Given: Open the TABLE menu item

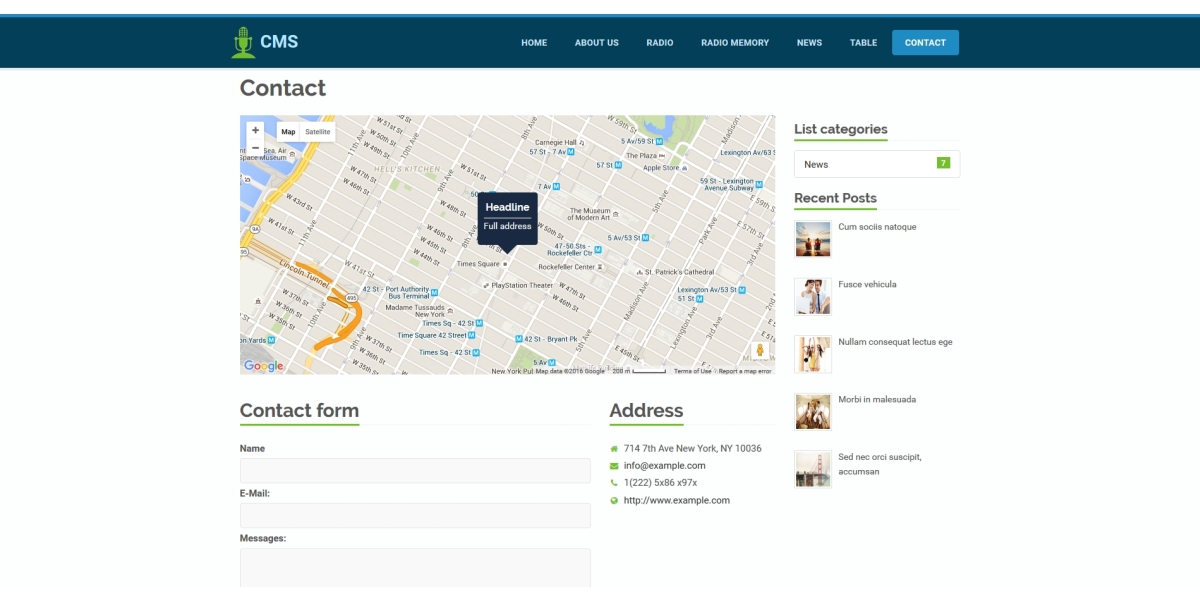Looking at the screenshot, I should (863, 43).
